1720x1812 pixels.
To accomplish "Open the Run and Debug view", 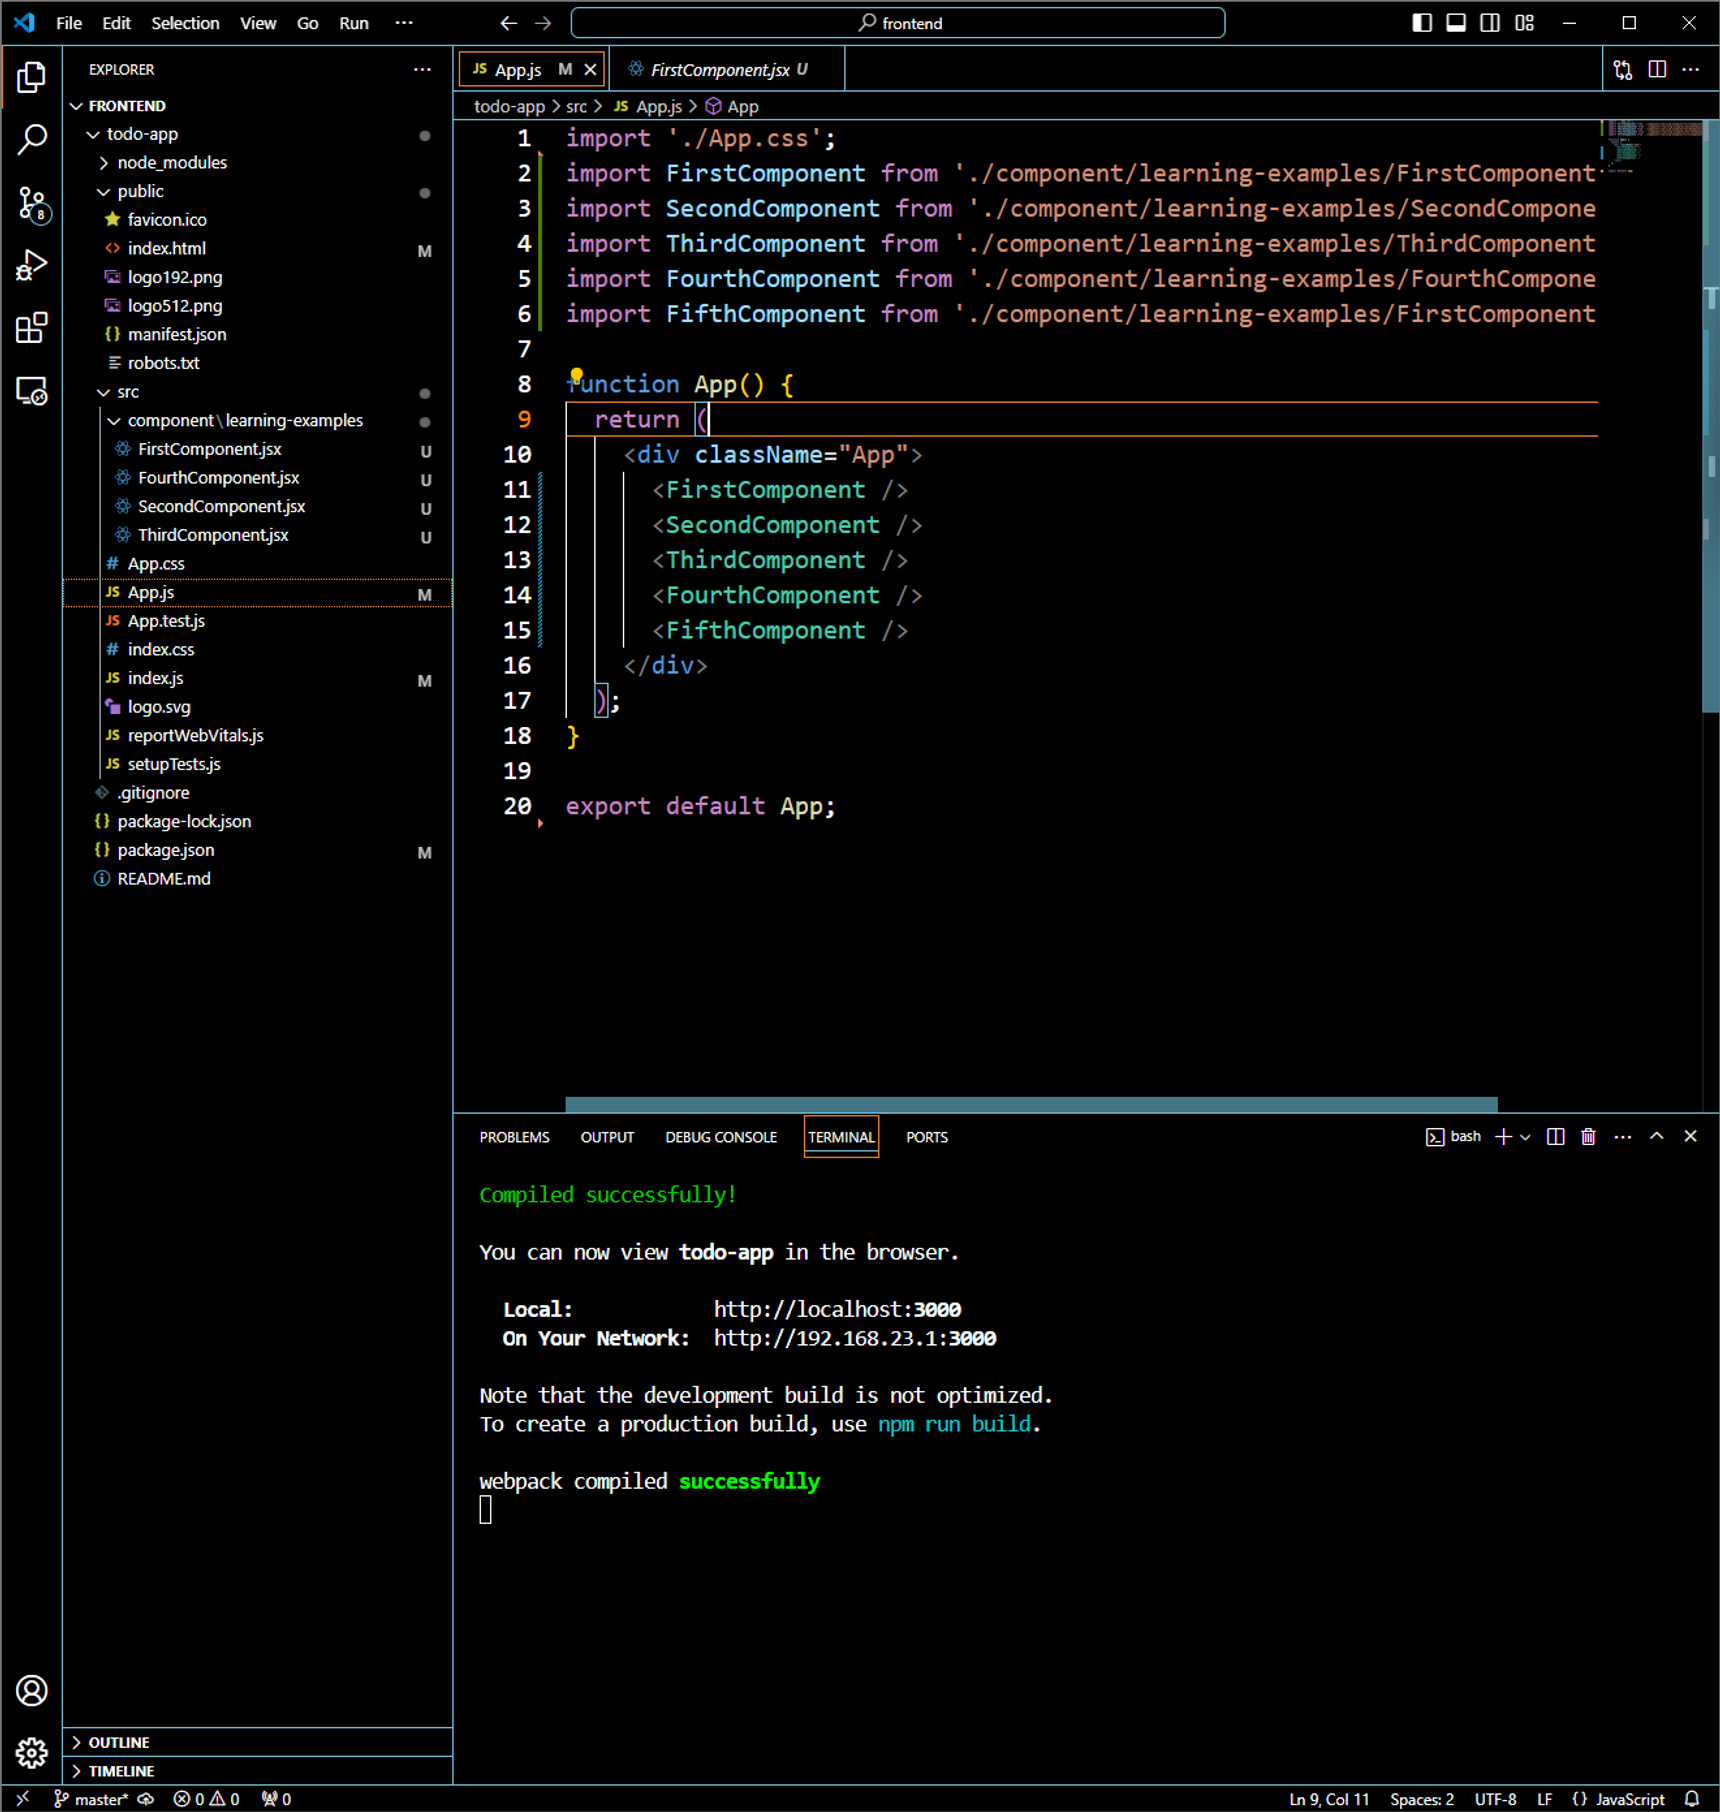I will [32, 266].
